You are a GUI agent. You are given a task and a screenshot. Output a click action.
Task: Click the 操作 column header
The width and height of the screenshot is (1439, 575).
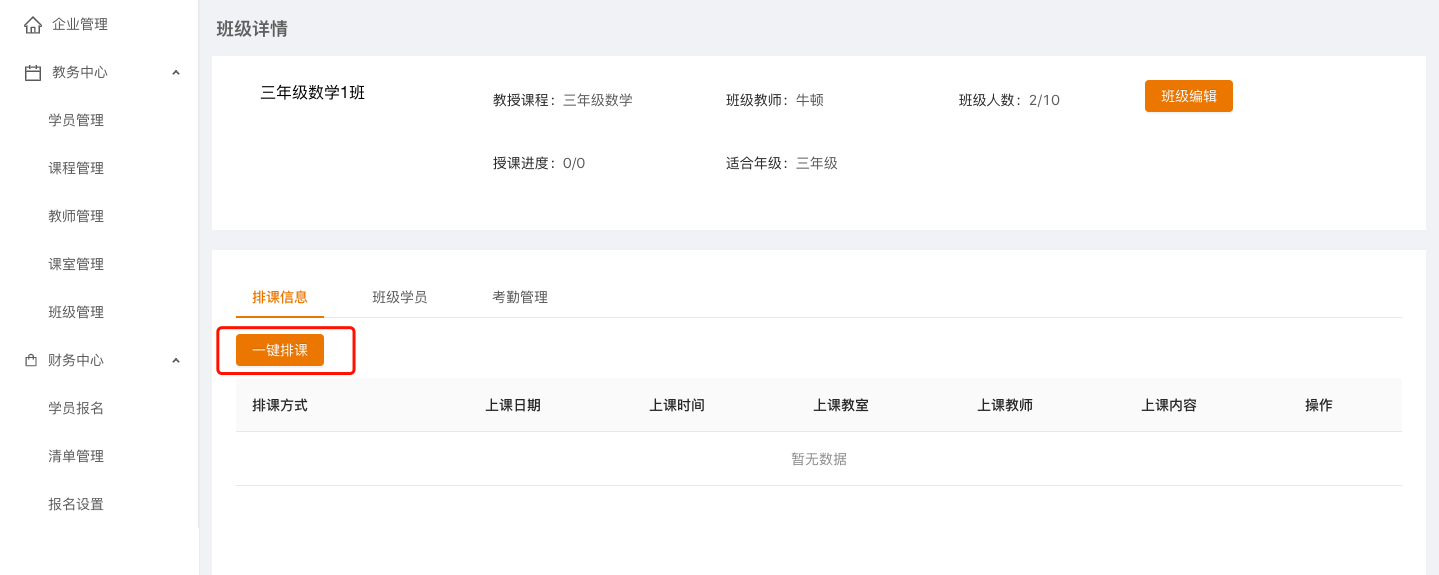[x=1318, y=405]
